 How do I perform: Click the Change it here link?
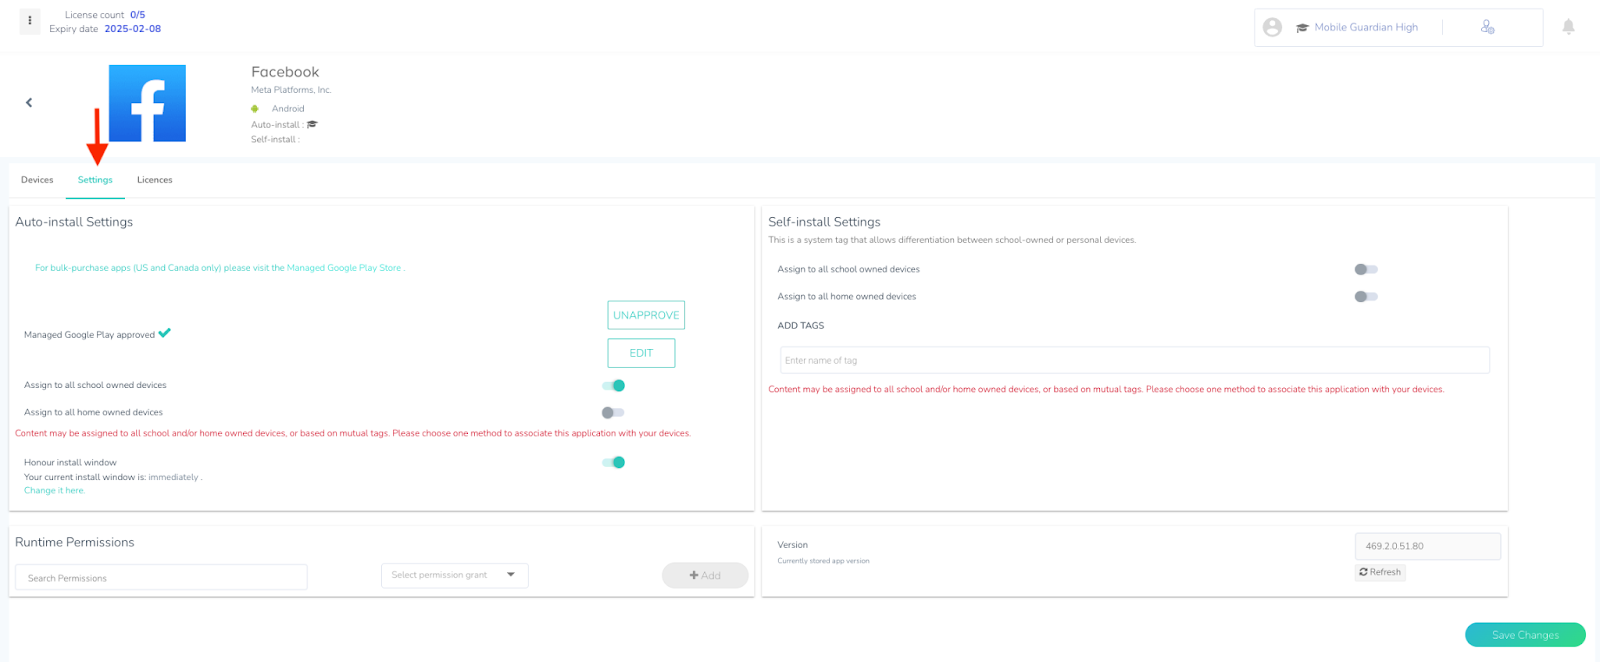[54, 490]
